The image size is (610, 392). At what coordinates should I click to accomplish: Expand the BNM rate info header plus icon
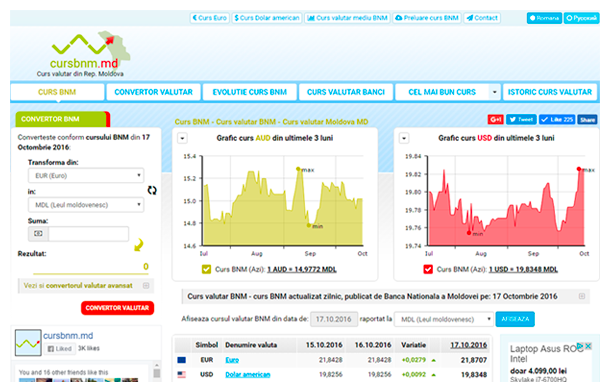[582, 296]
